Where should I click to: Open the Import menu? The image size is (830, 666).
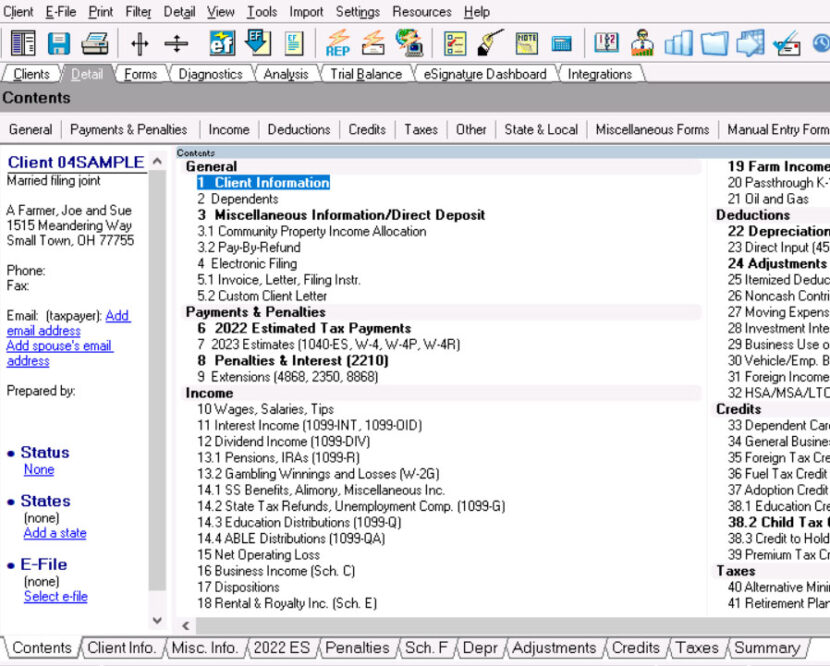click(x=306, y=12)
